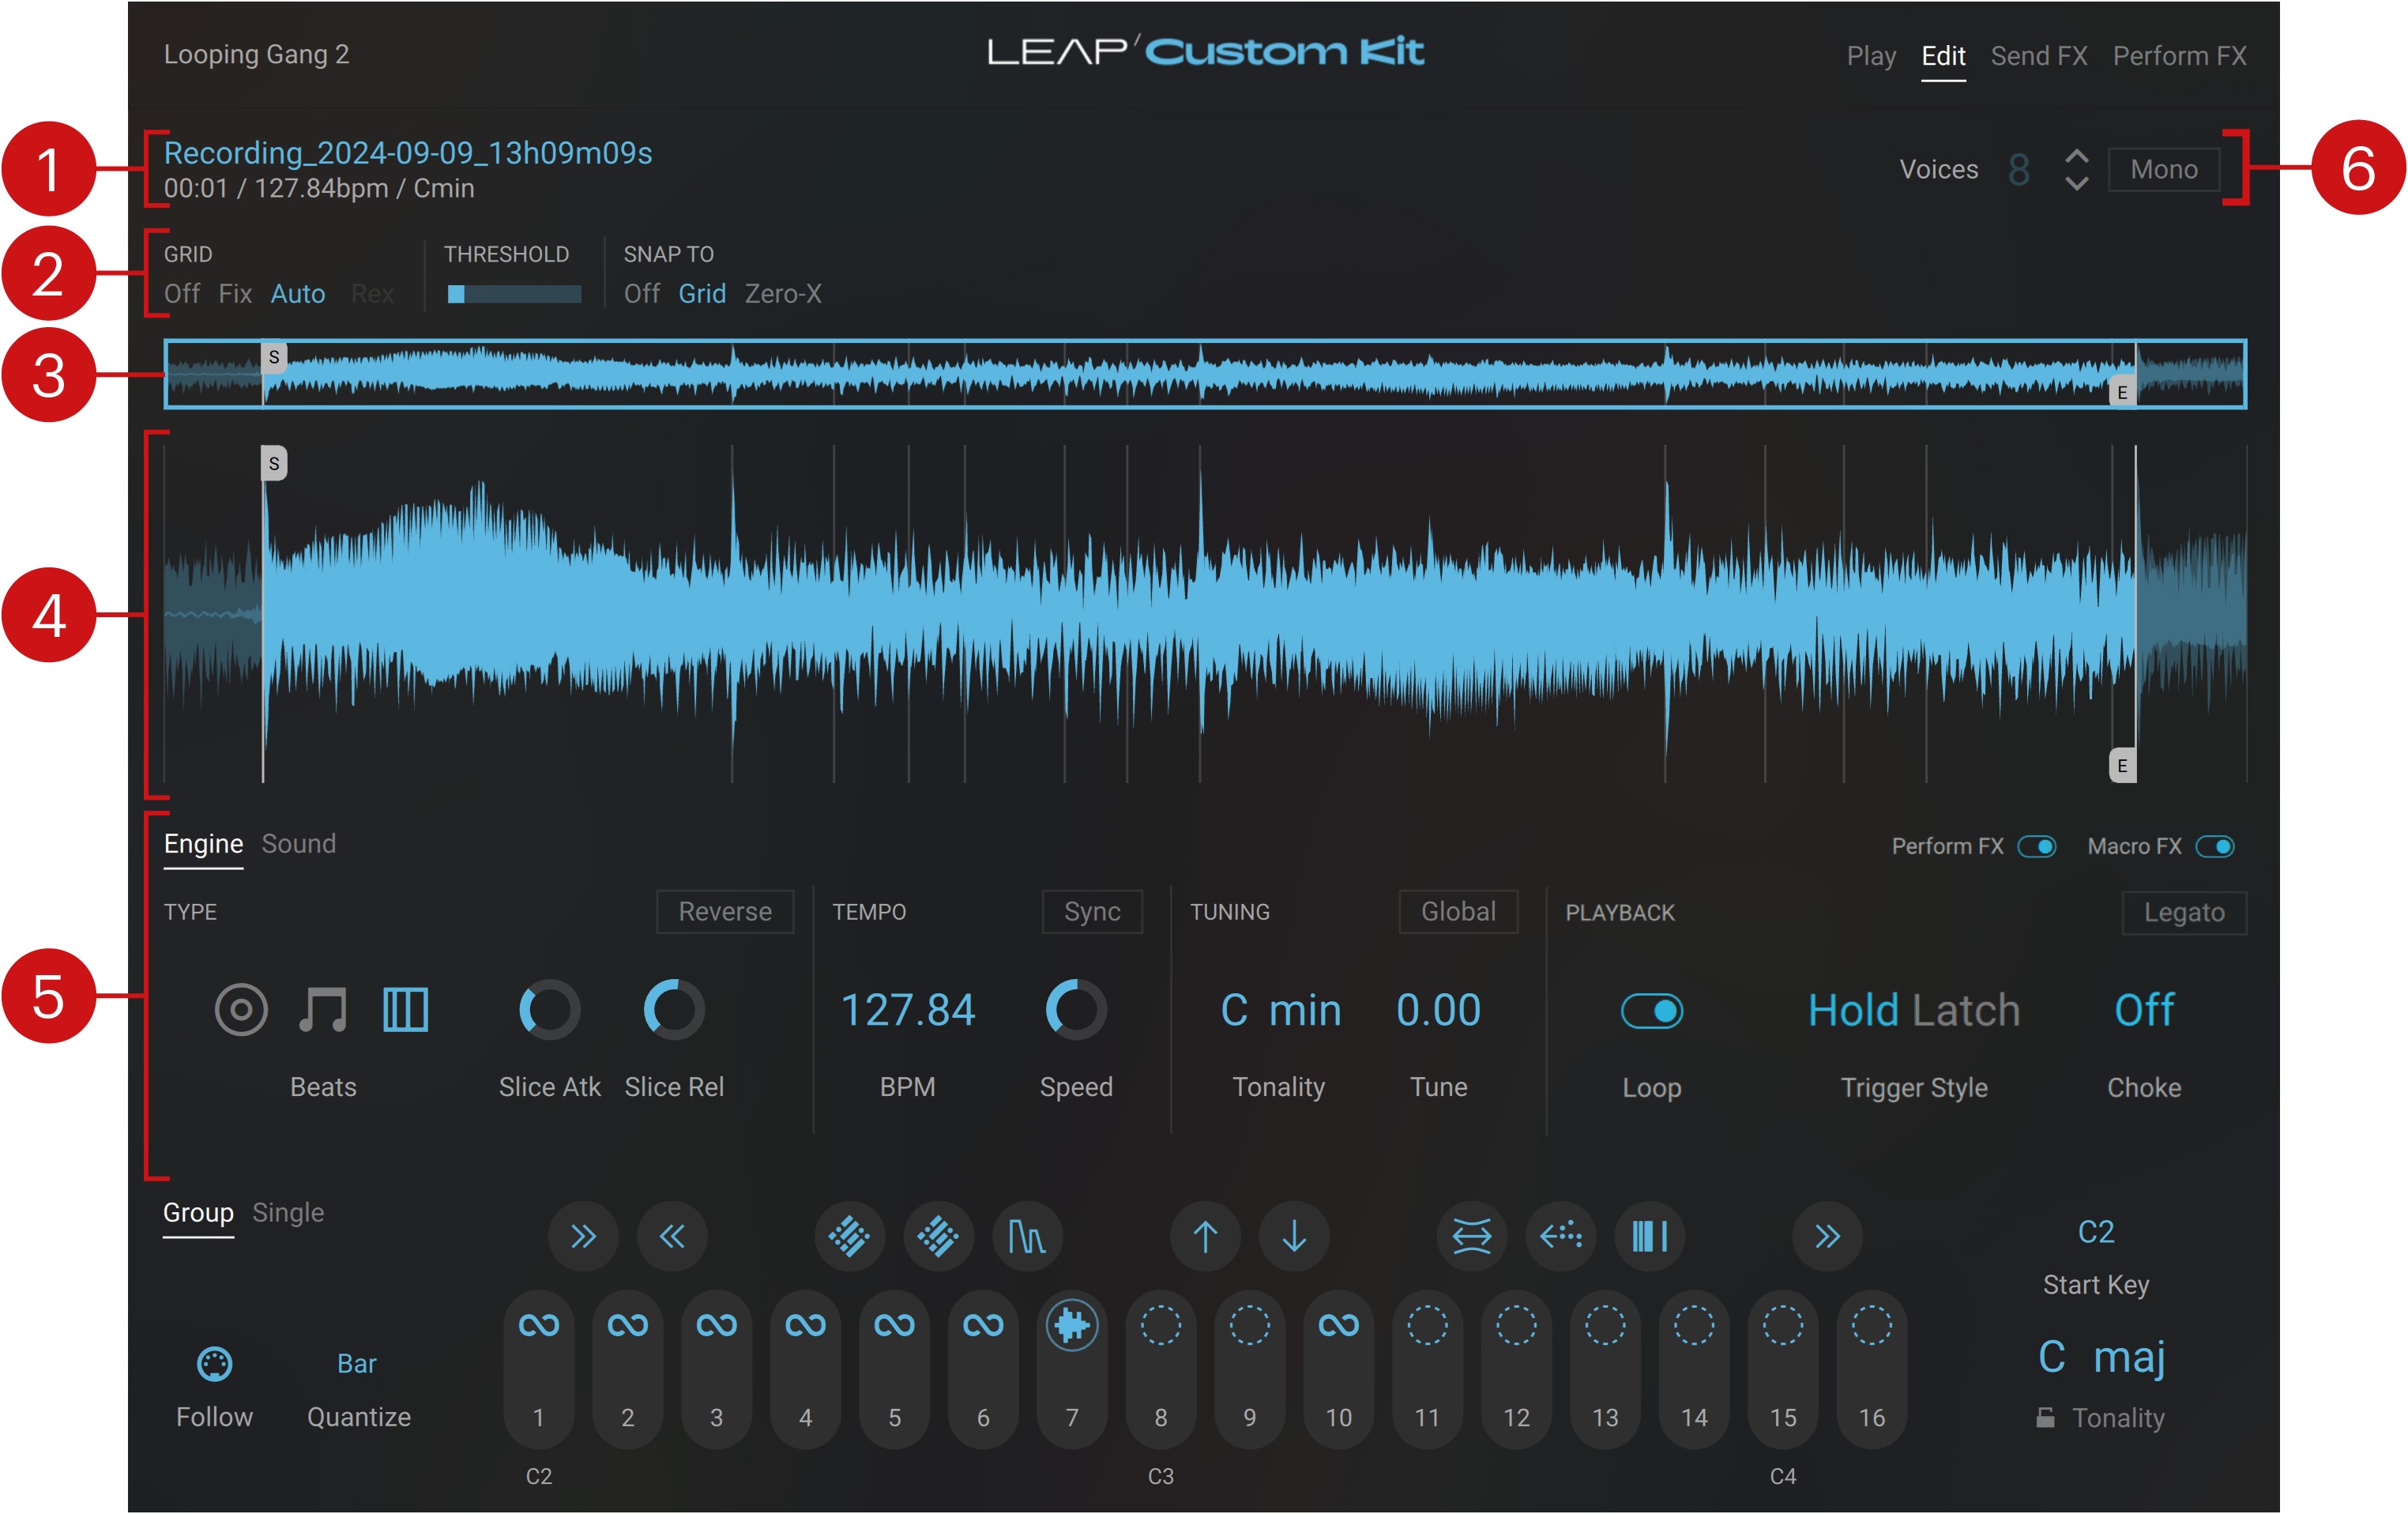Select the Beats bars type icon
The image size is (2408, 1514).
[x=405, y=1009]
